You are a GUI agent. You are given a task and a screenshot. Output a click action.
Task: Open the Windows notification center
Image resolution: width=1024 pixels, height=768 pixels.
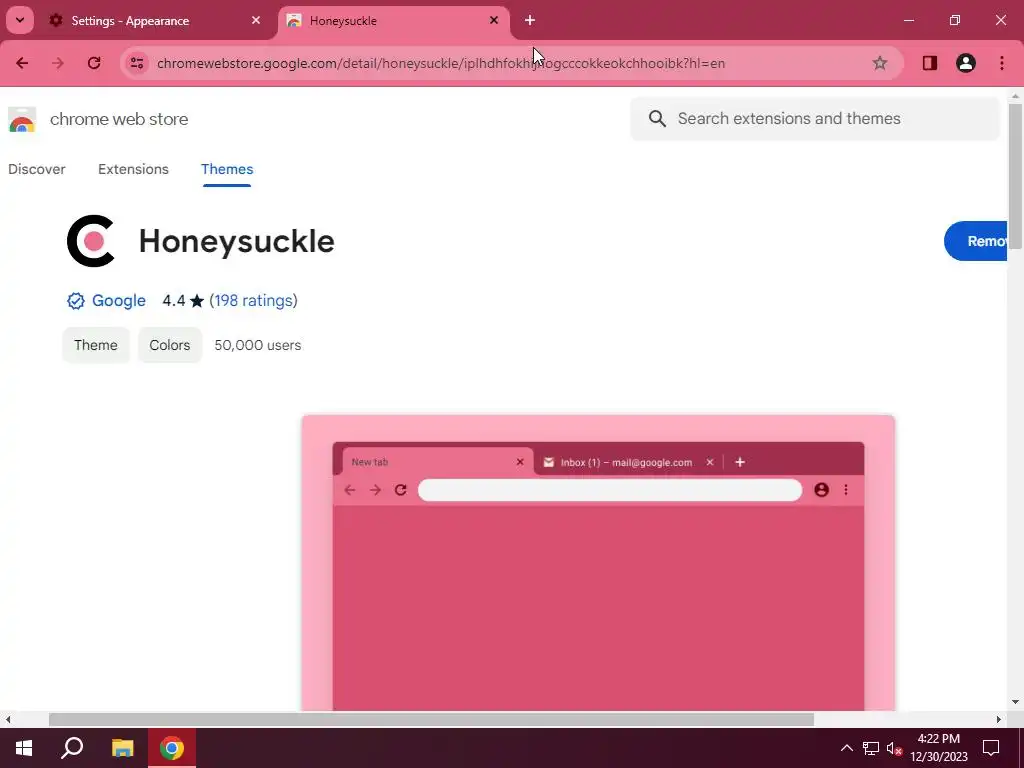click(x=991, y=748)
